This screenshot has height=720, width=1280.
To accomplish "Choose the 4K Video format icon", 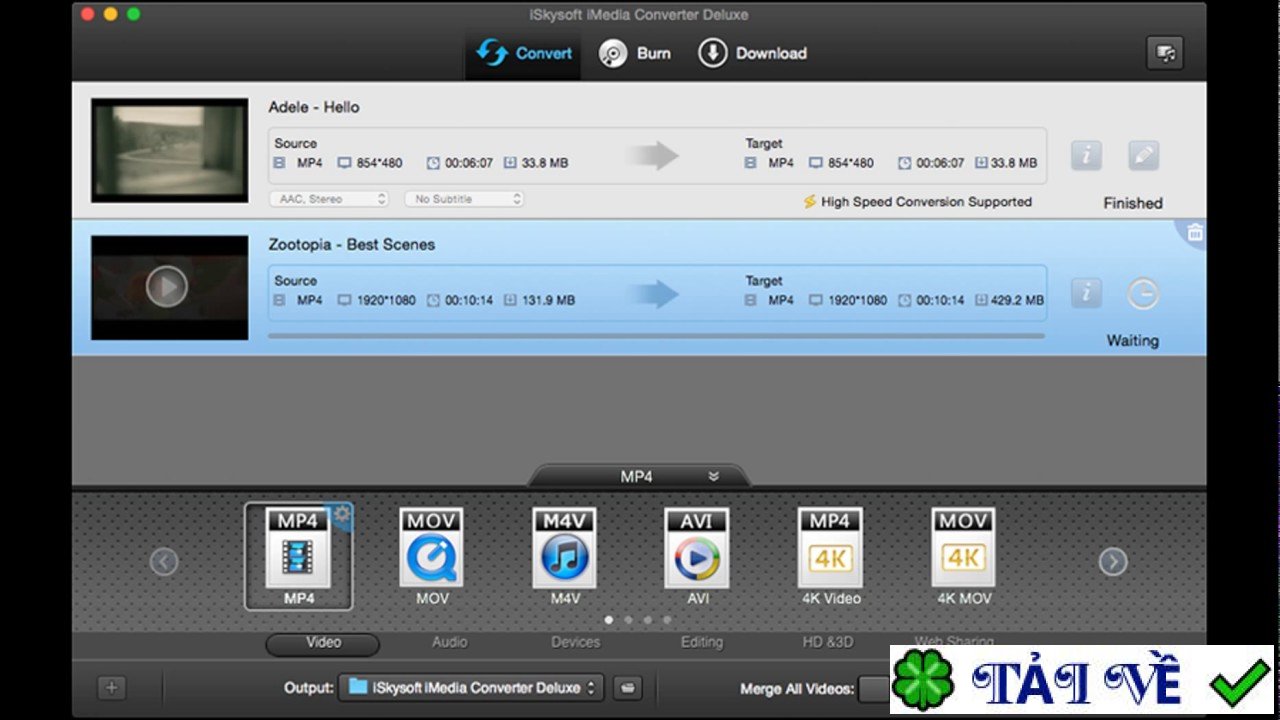I will (x=830, y=548).
